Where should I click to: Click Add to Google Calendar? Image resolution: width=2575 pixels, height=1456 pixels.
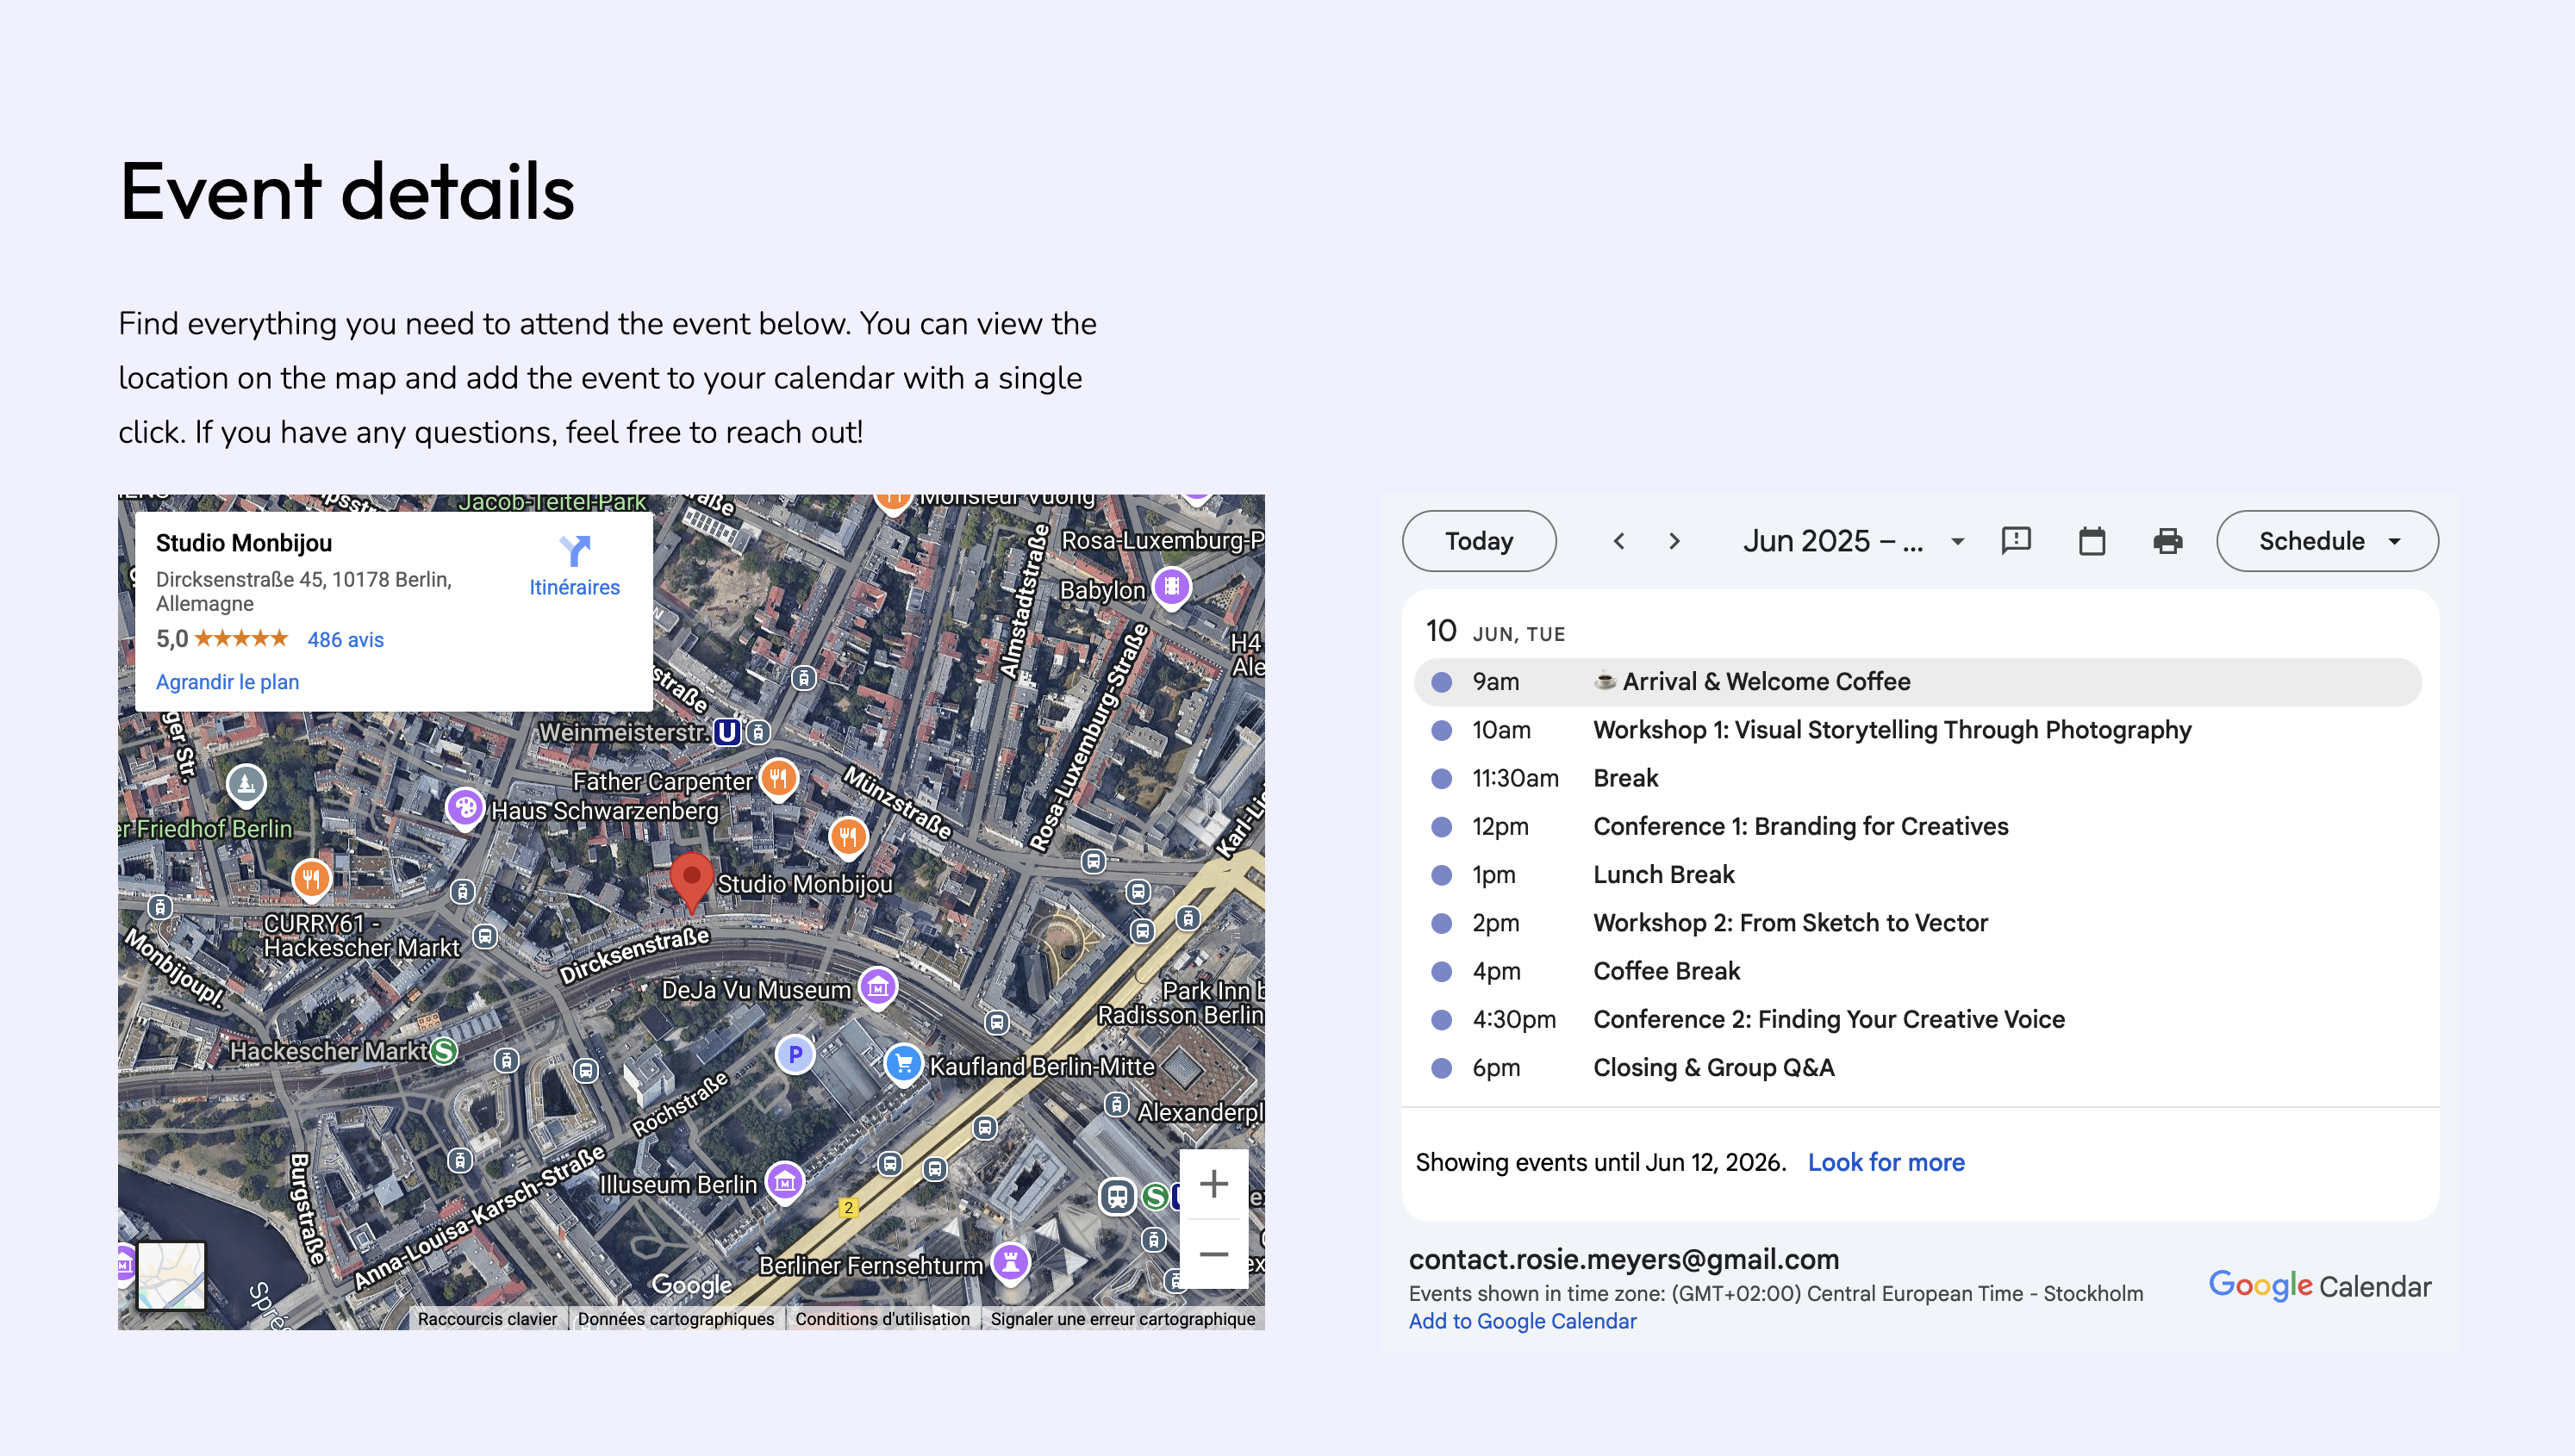(x=1521, y=1321)
